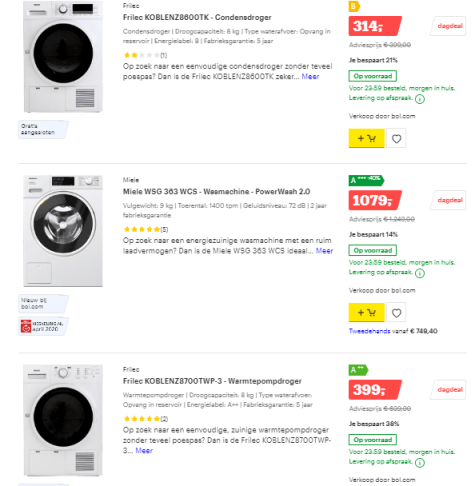The image size is (475, 486).
Task: Add Frilec KOBLENZ8600TK to shopping cart
Action: pyautogui.click(x=366, y=138)
